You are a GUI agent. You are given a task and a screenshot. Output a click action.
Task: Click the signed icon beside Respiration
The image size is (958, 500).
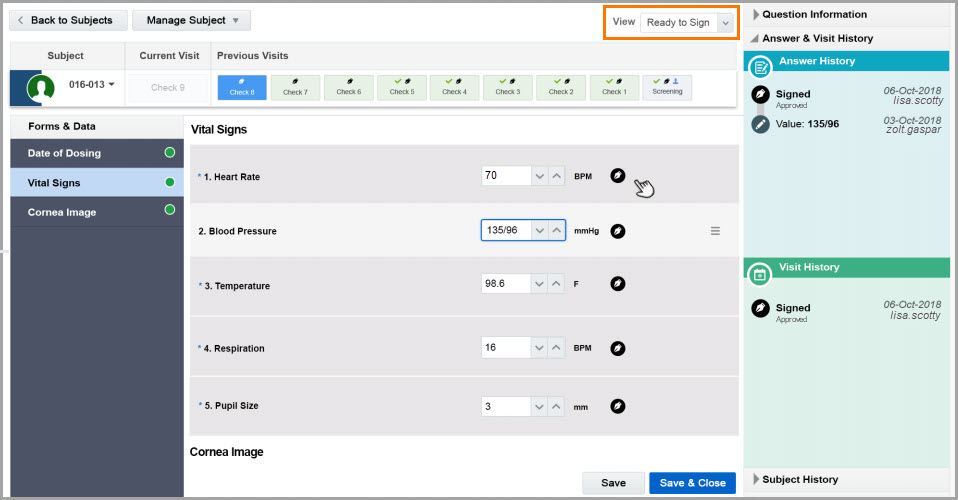618,348
